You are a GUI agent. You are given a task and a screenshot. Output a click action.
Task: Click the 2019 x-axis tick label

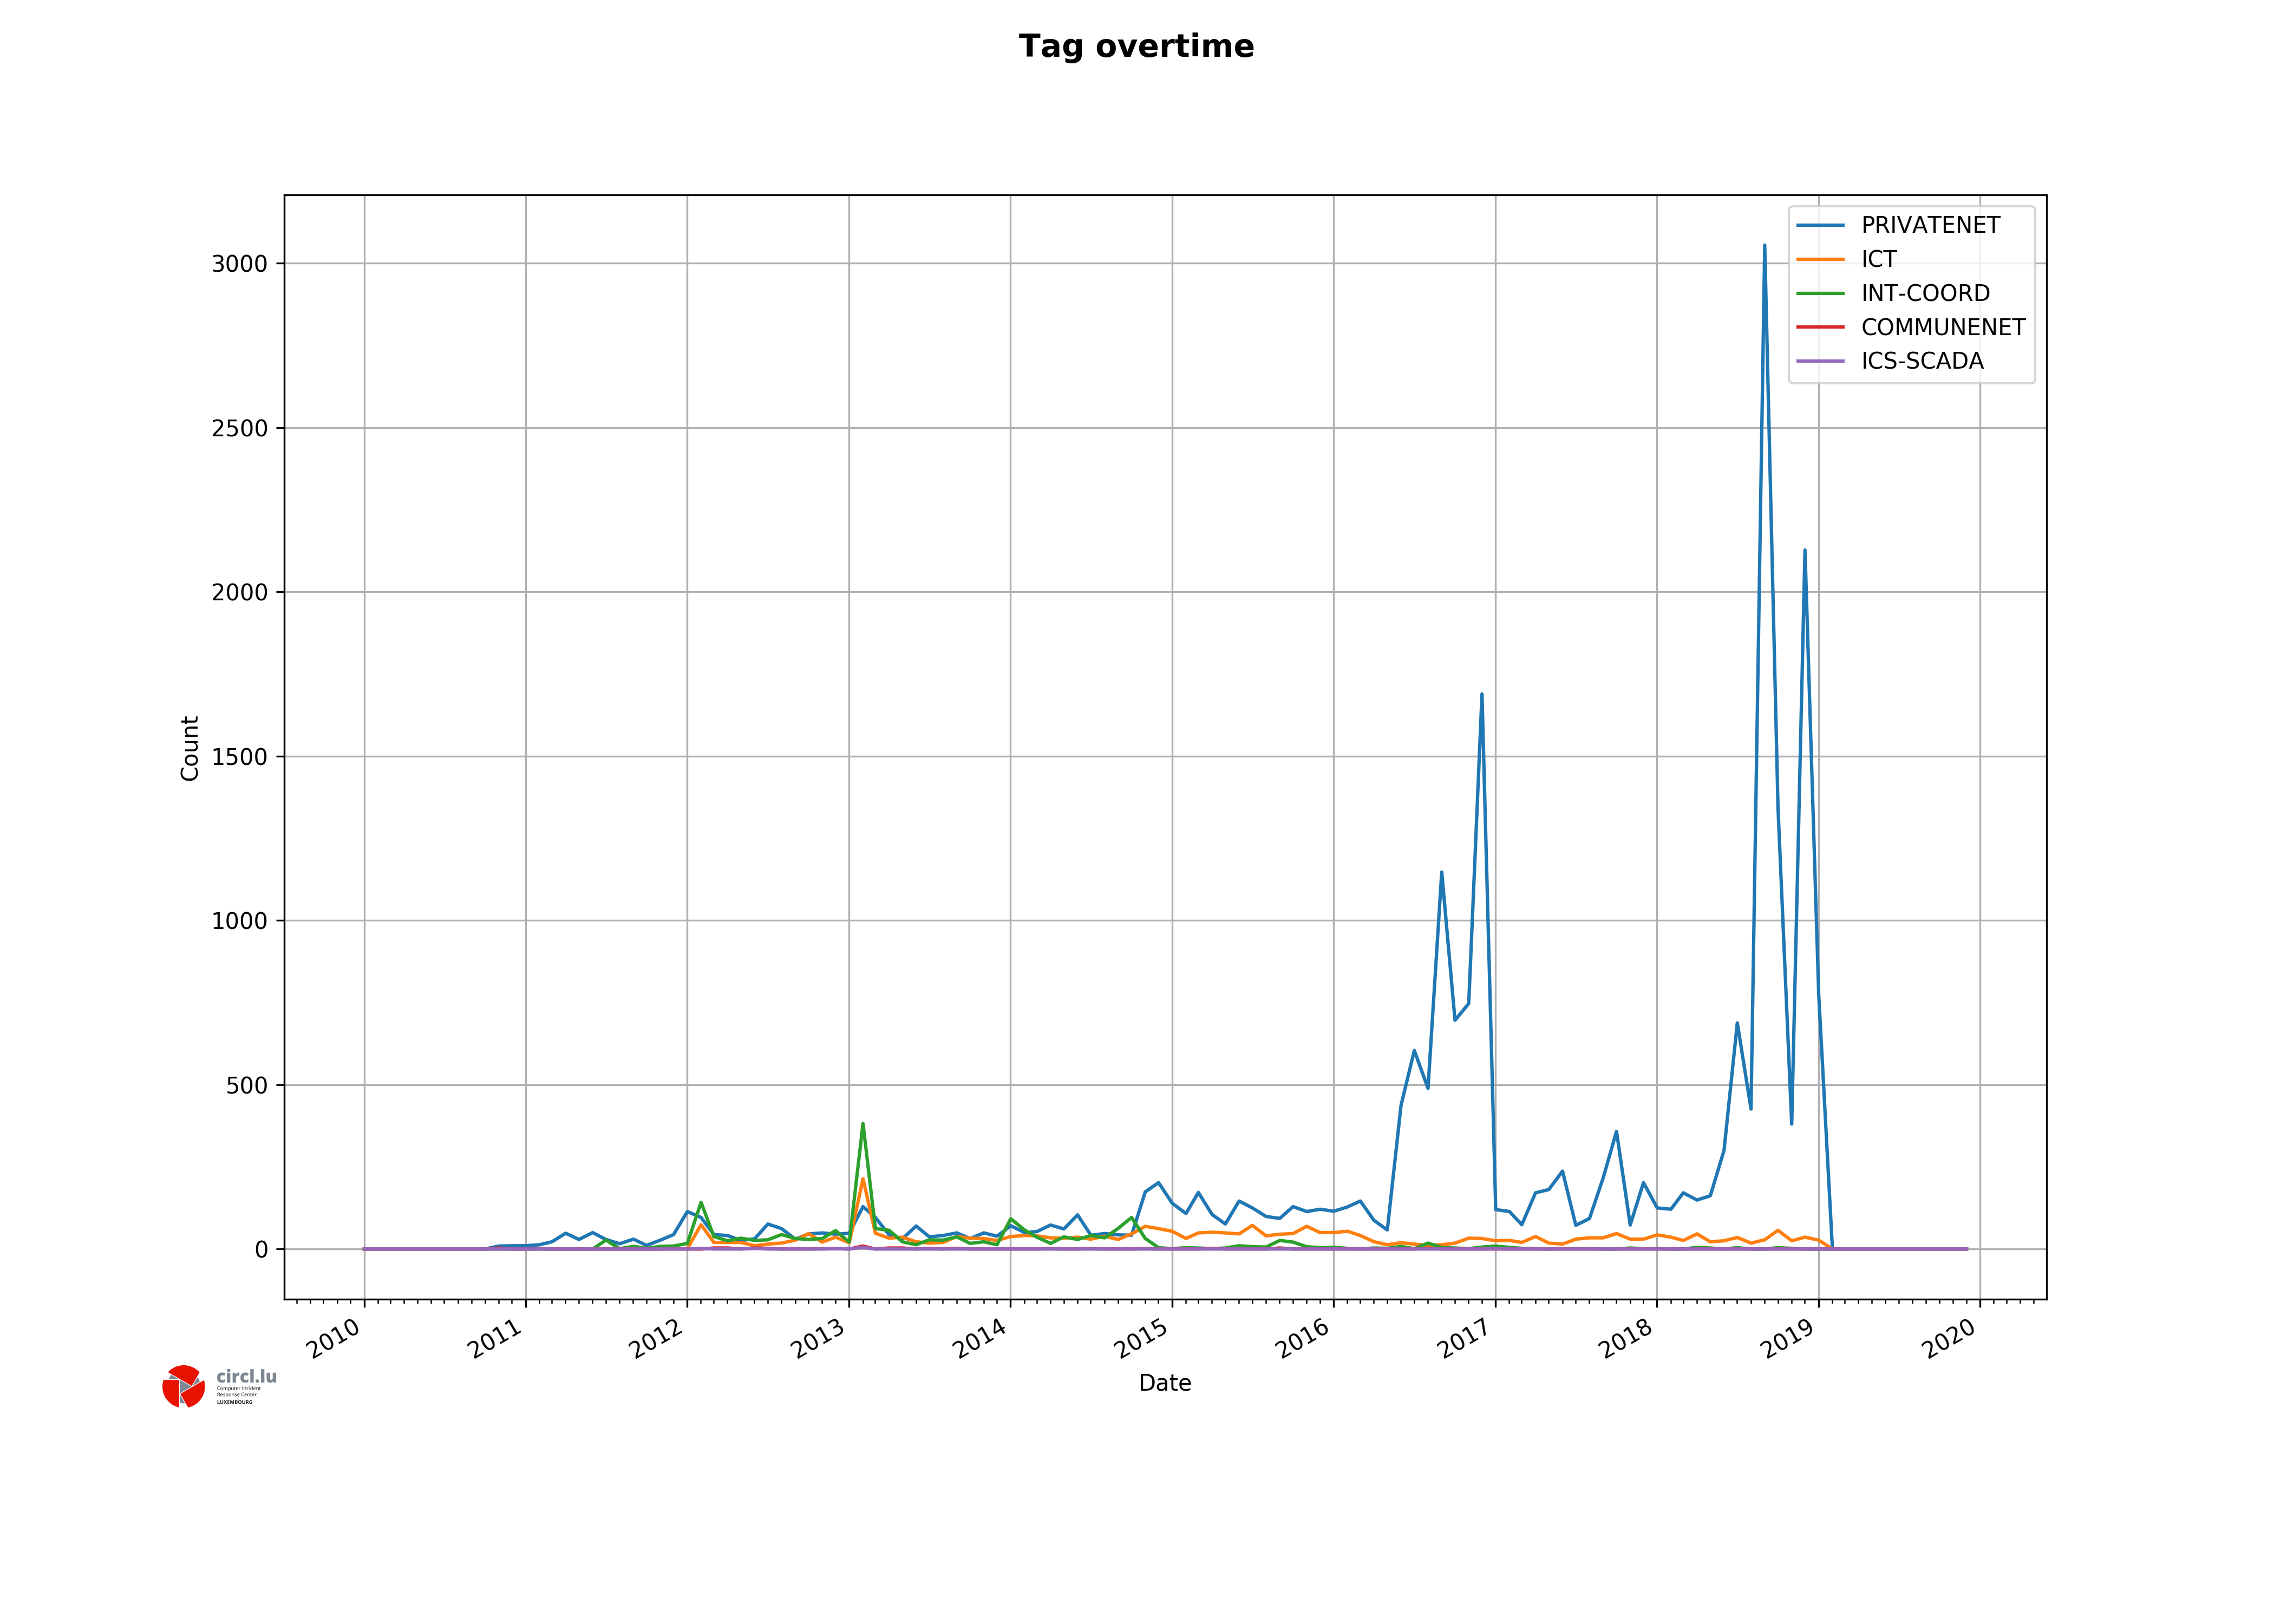[1787, 1338]
